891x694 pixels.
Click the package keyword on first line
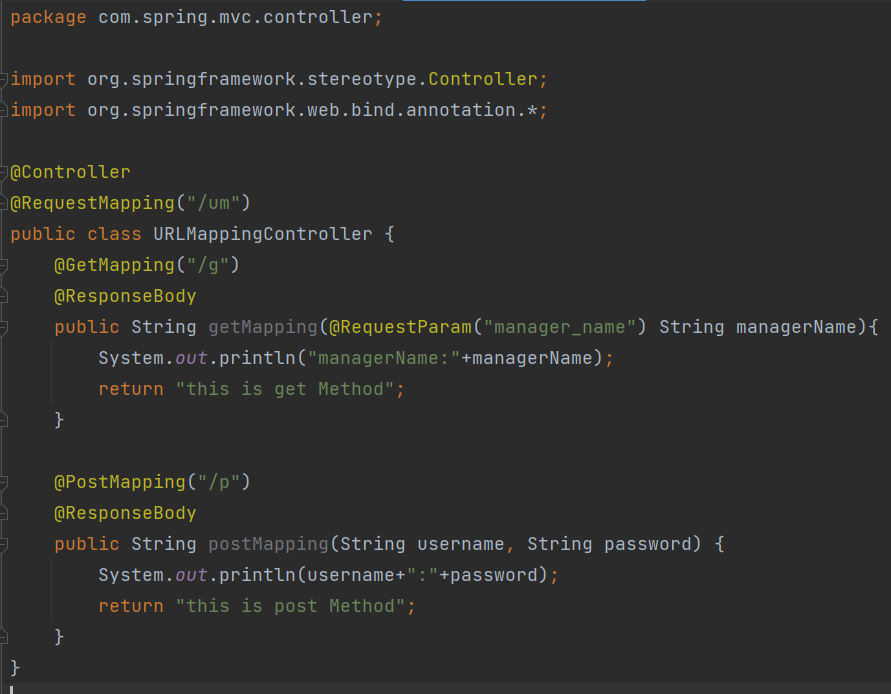[x=48, y=17]
